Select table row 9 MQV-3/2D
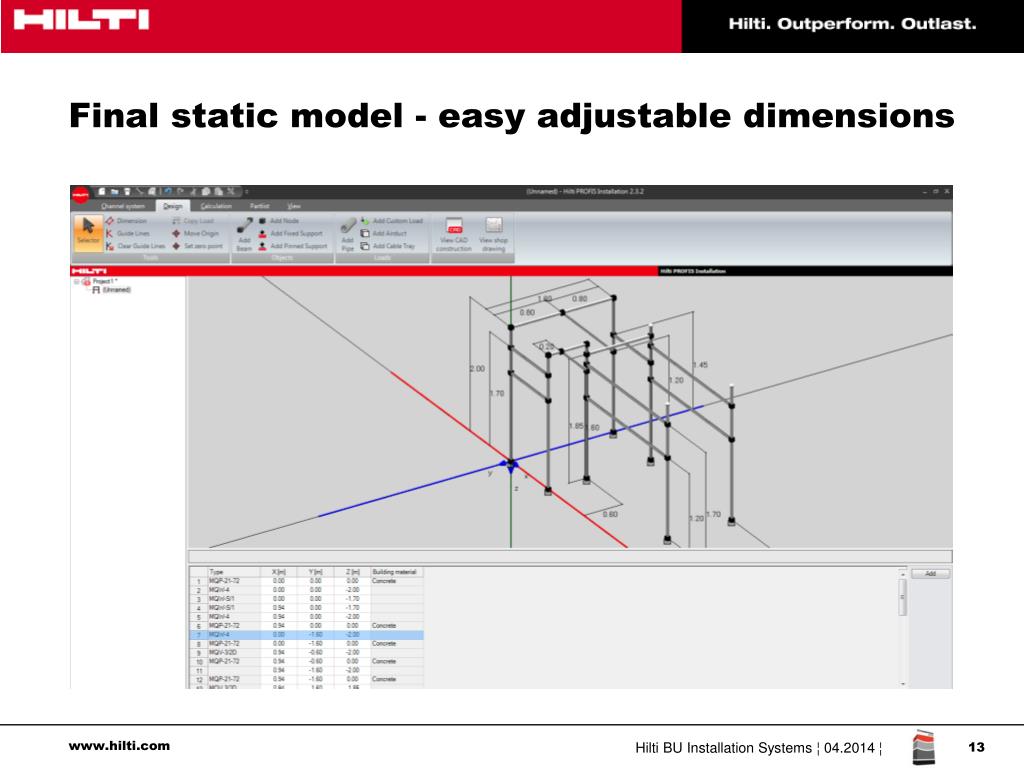 306,652
